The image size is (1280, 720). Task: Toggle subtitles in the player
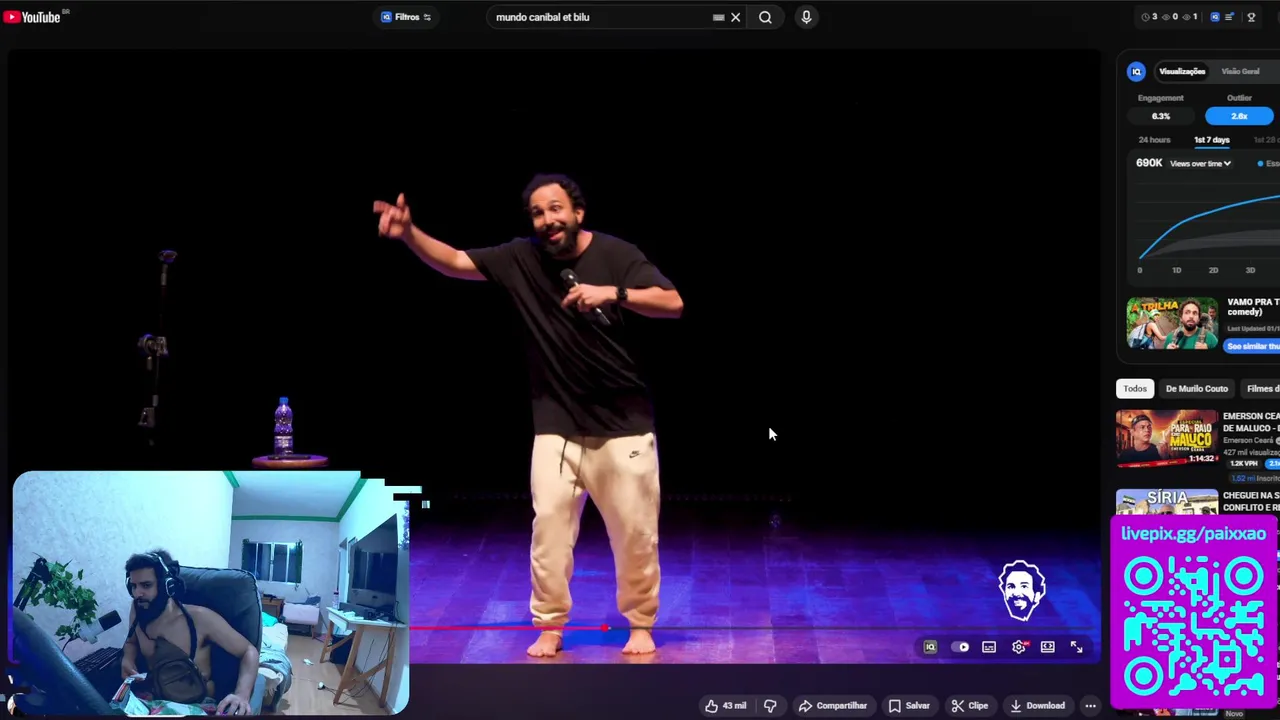tap(989, 647)
